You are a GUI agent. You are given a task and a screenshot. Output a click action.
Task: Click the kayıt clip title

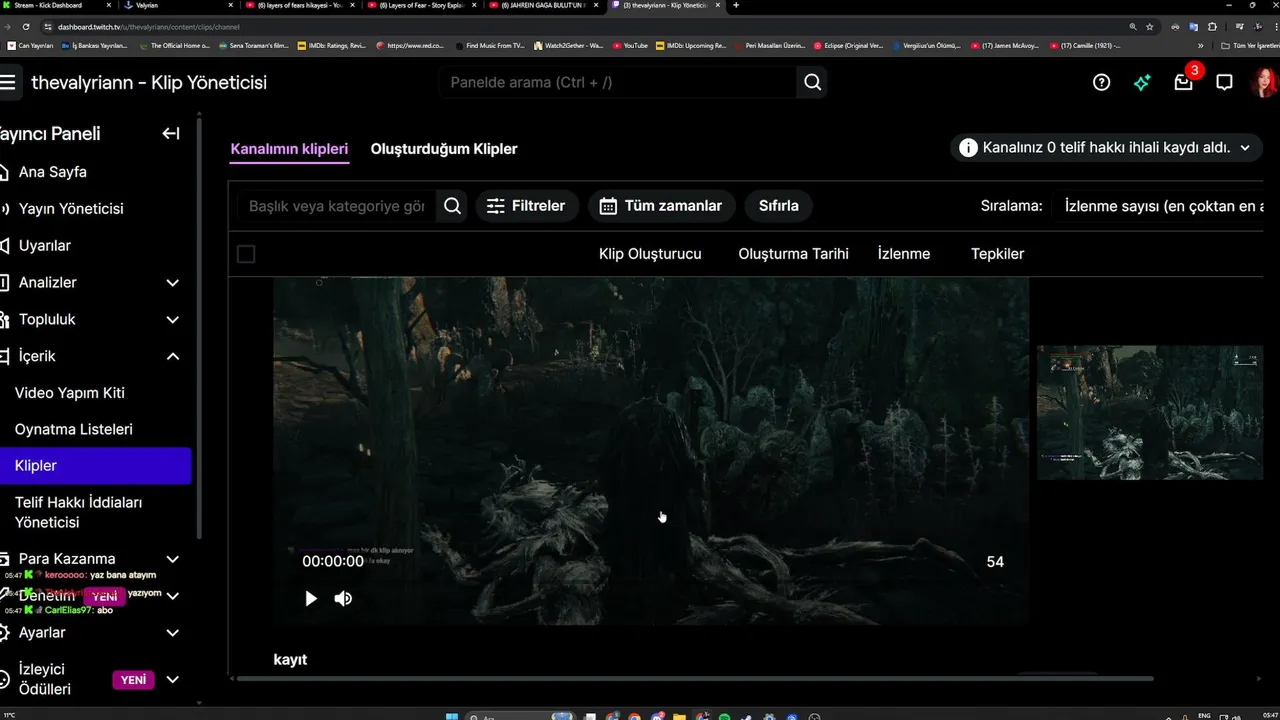pos(290,660)
